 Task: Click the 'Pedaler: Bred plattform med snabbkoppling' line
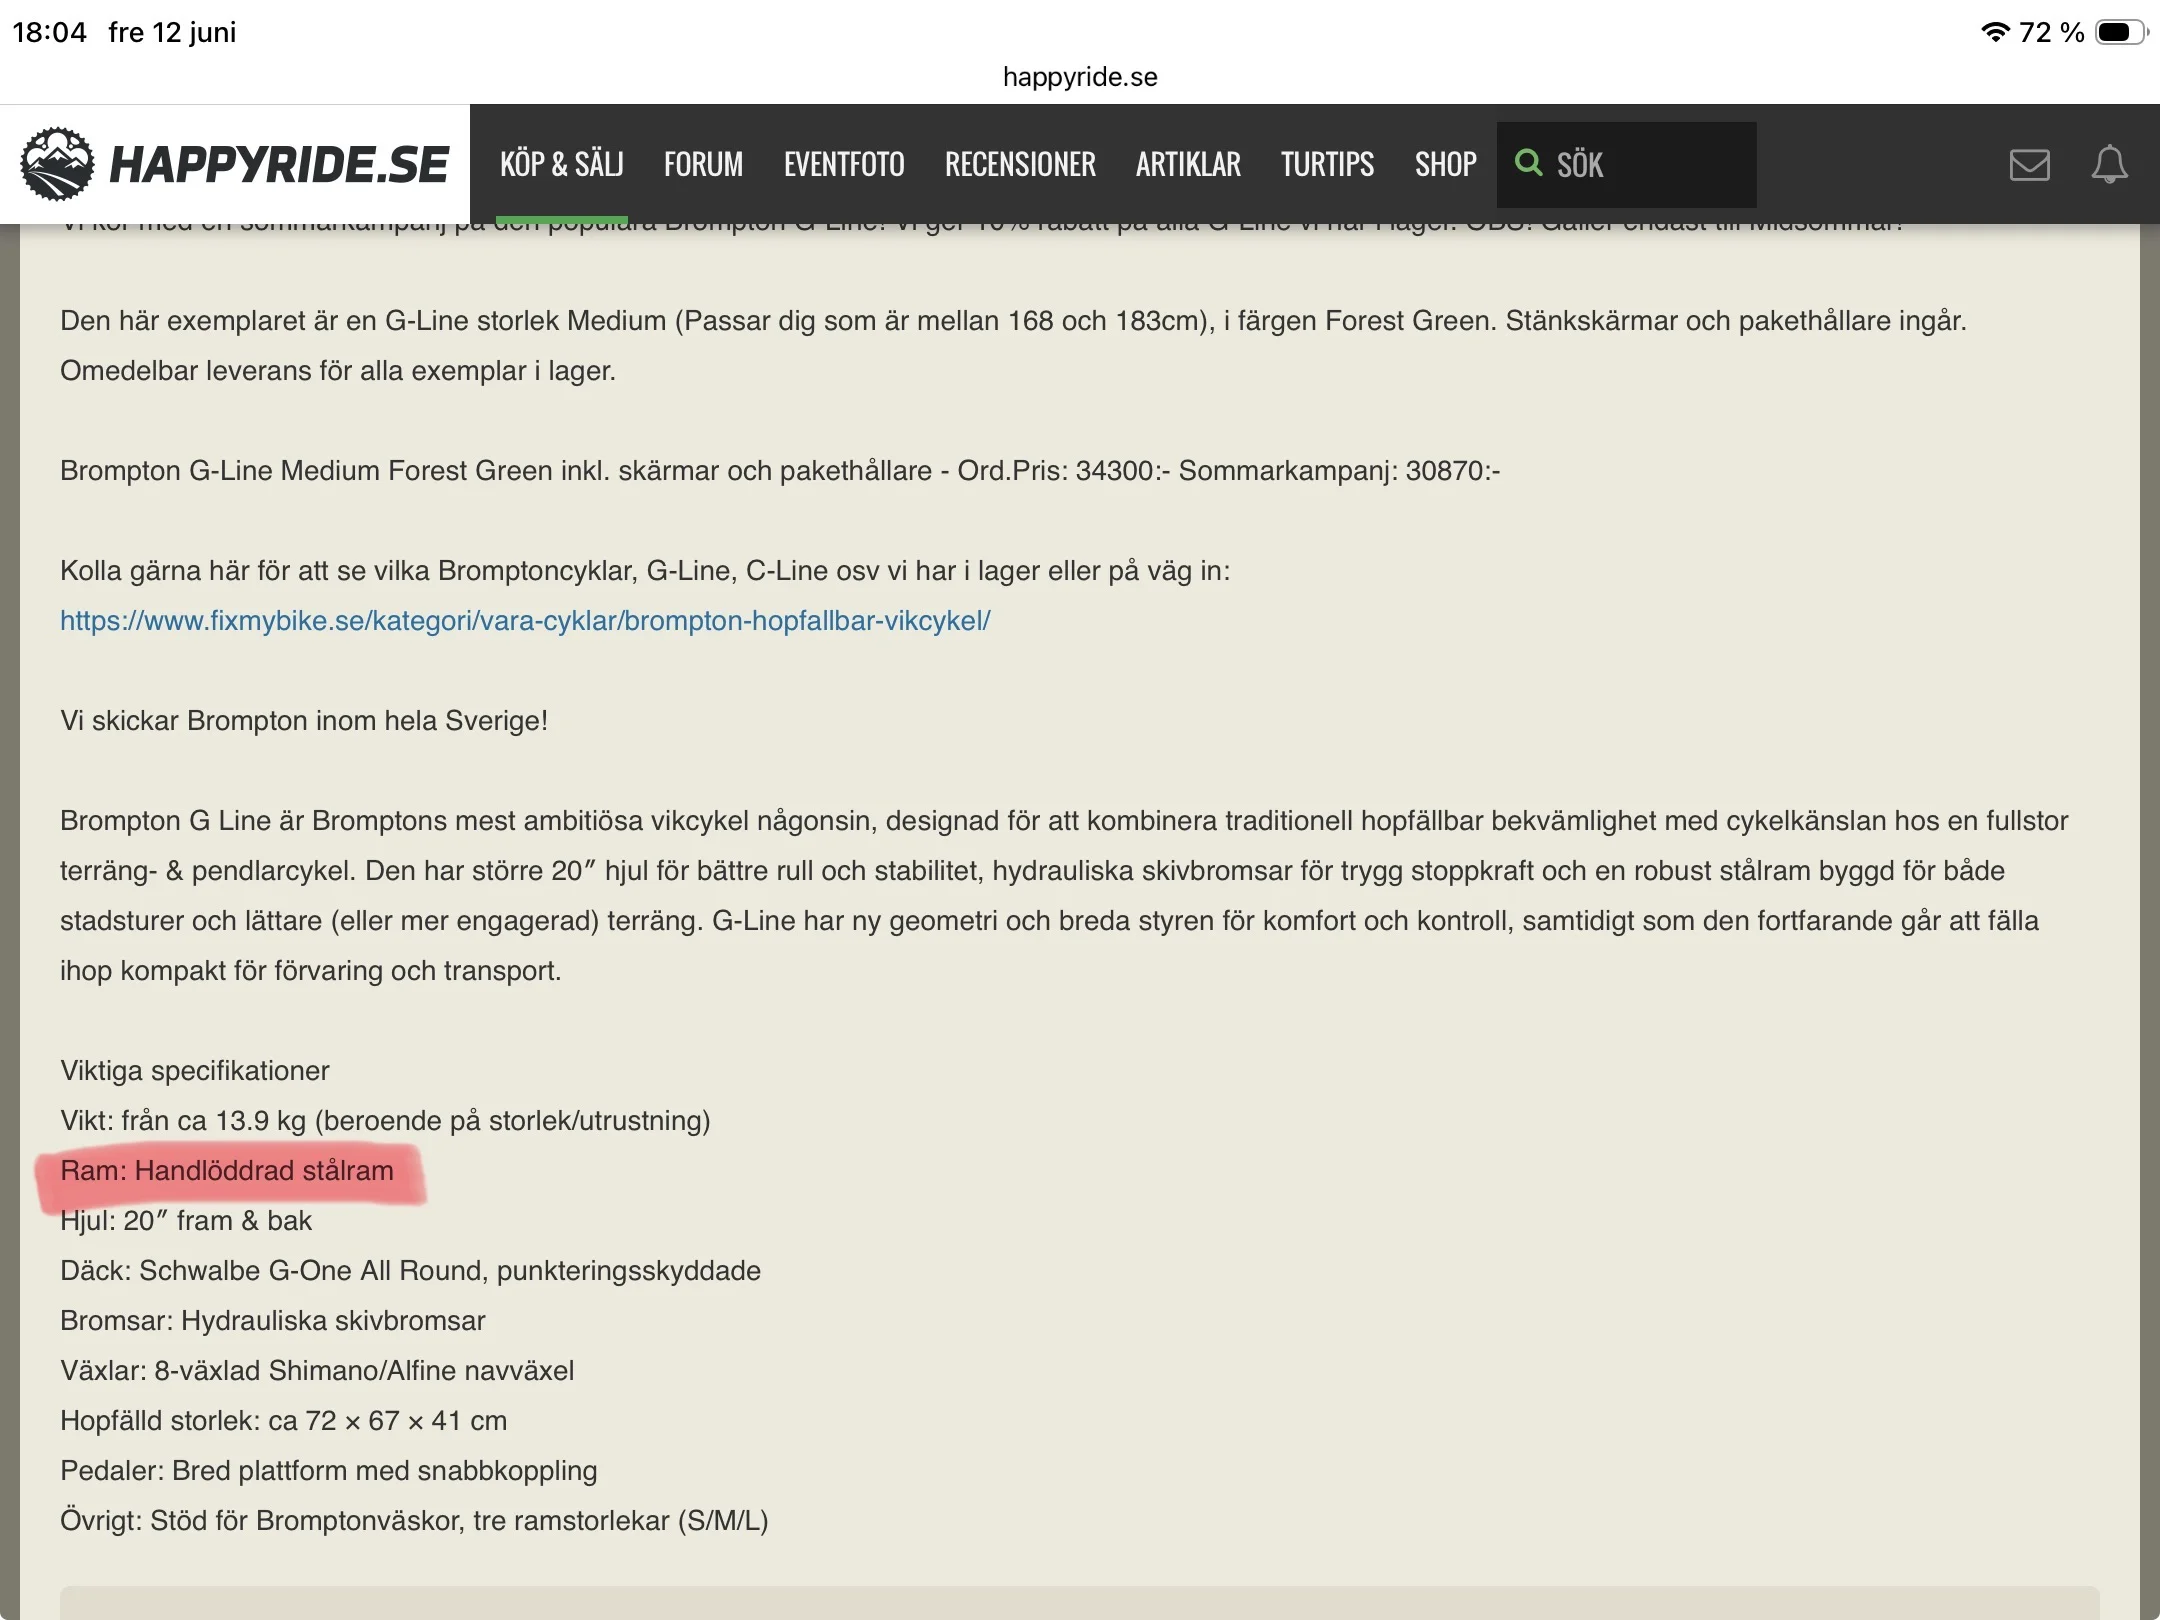[x=329, y=1471]
